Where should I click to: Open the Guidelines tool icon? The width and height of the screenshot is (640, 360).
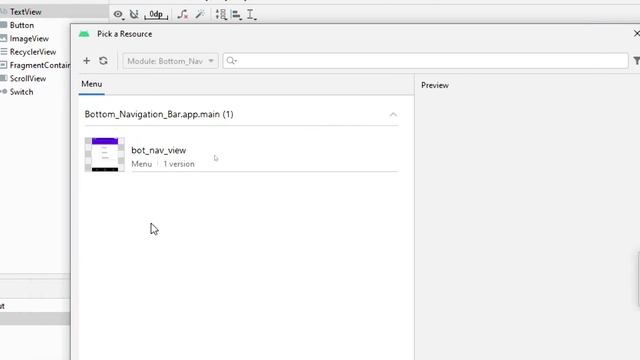pyautogui.click(x=251, y=15)
